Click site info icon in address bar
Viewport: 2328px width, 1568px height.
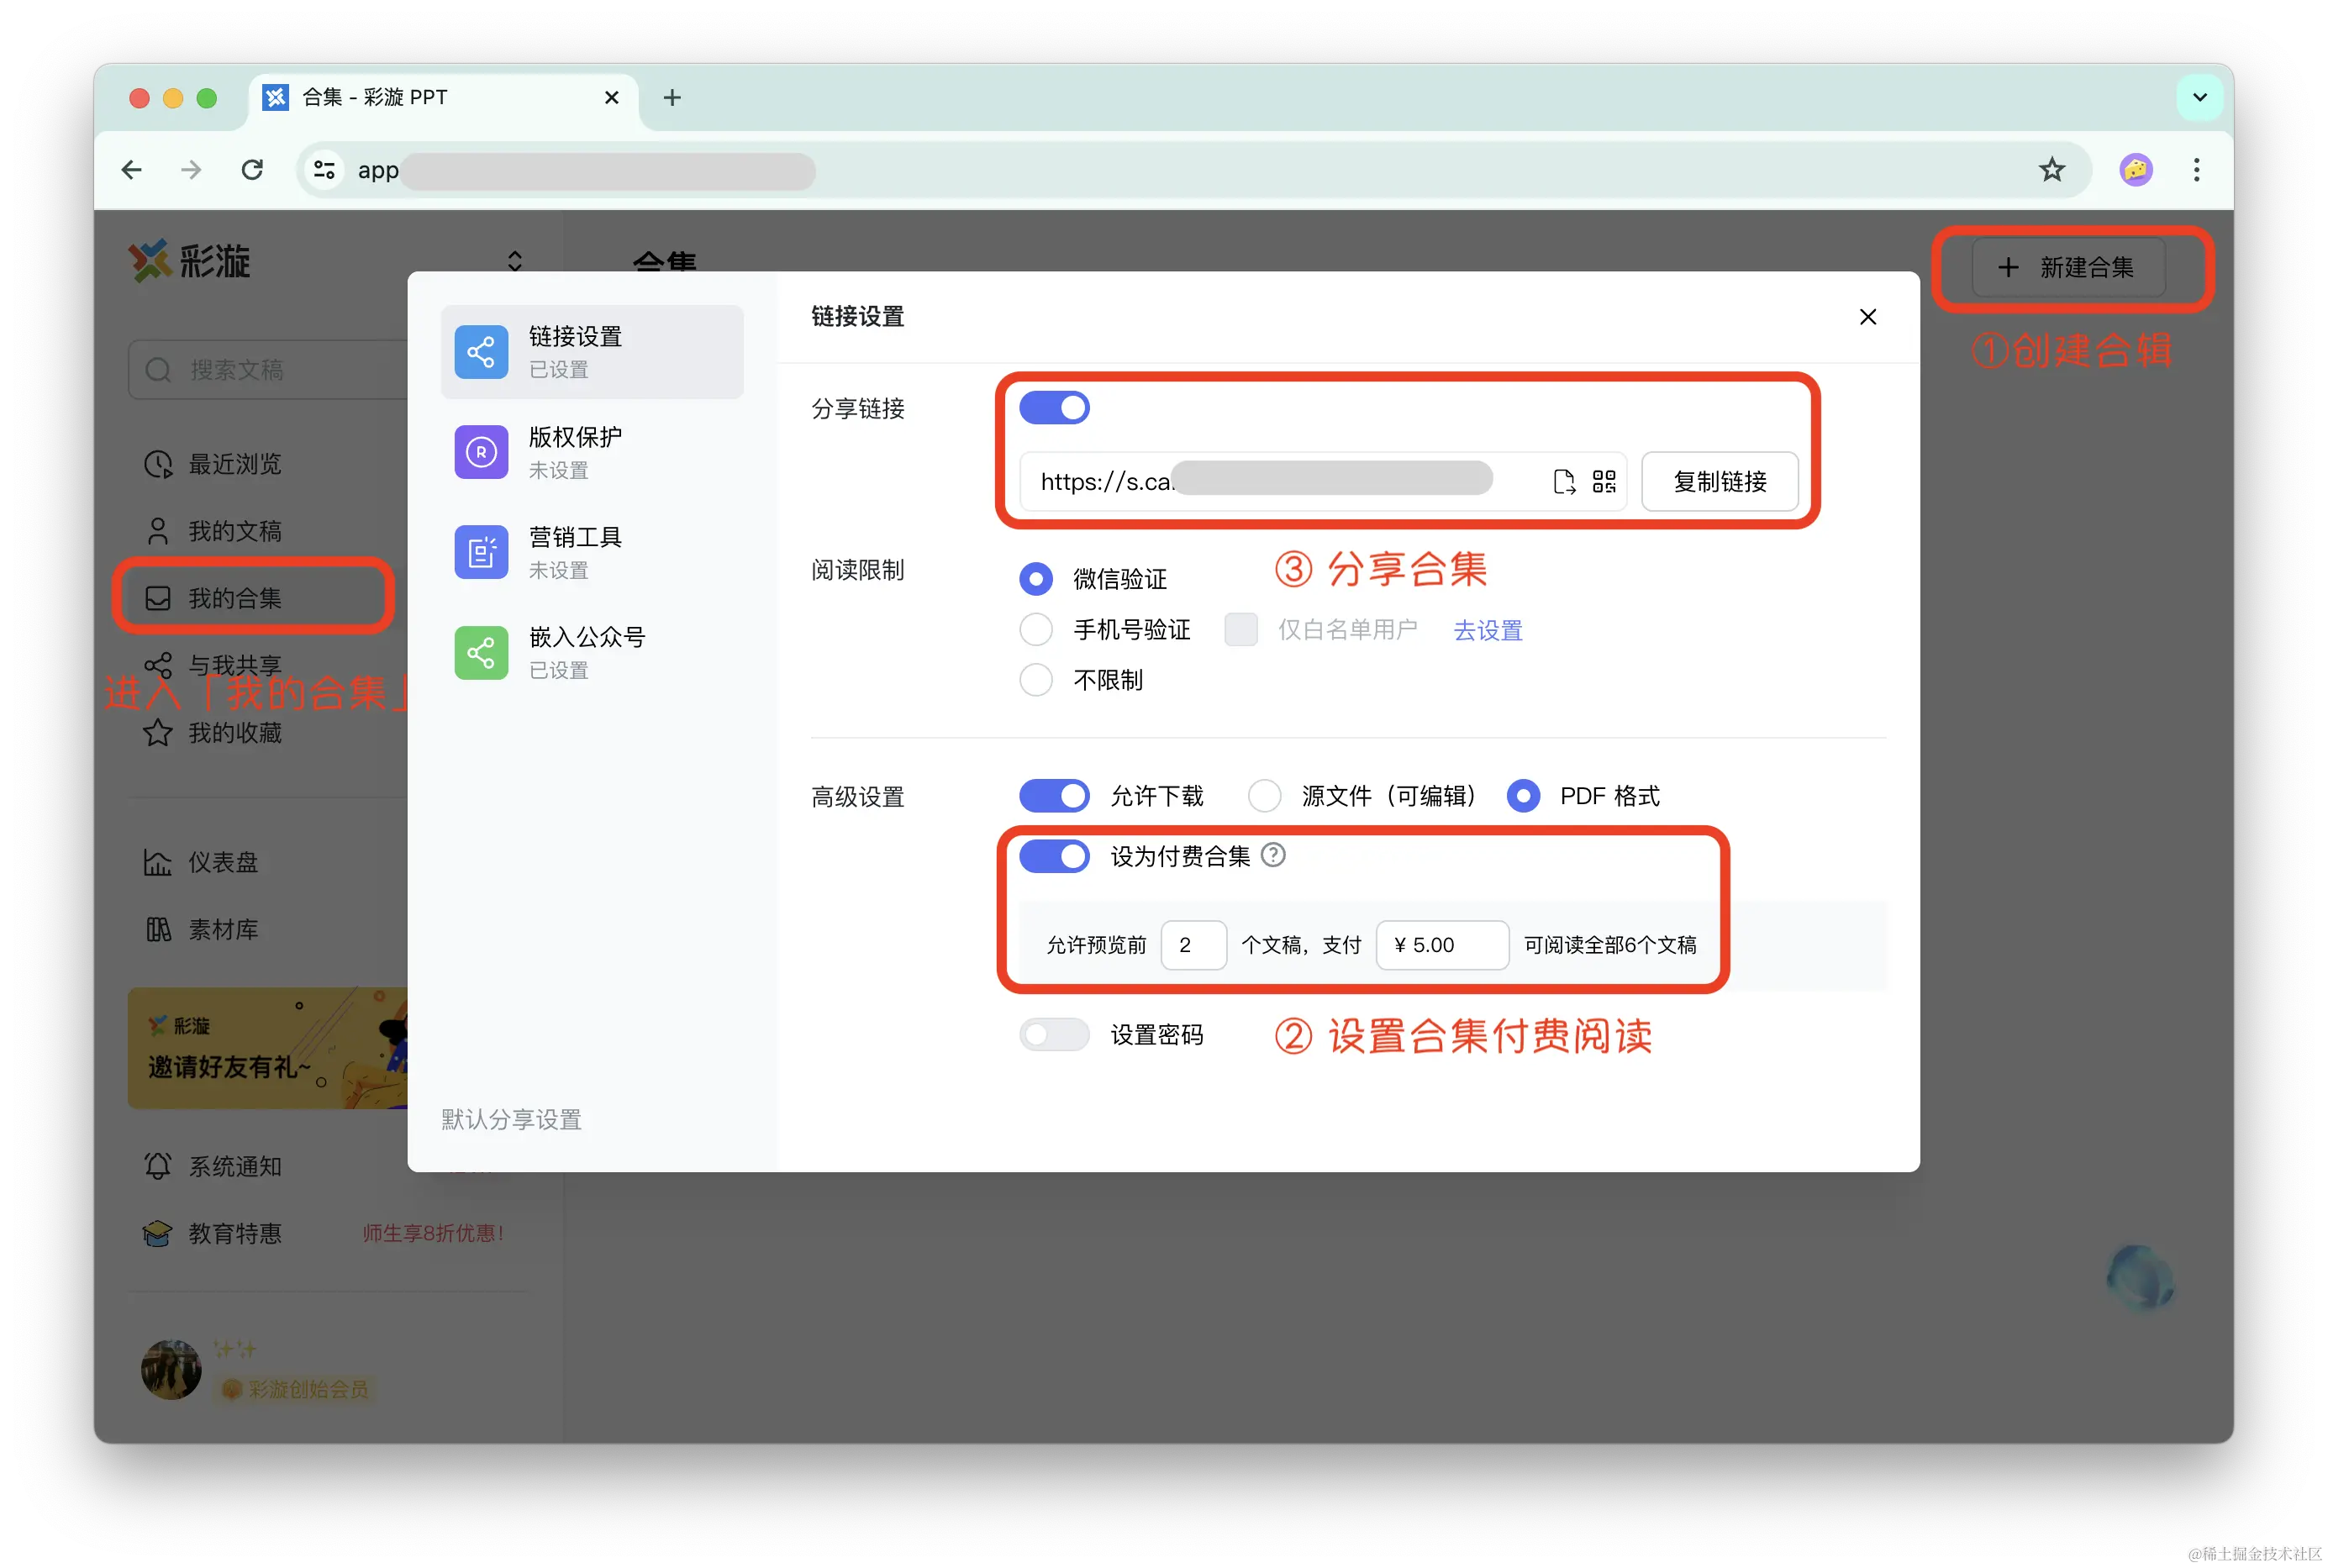click(x=324, y=170)
